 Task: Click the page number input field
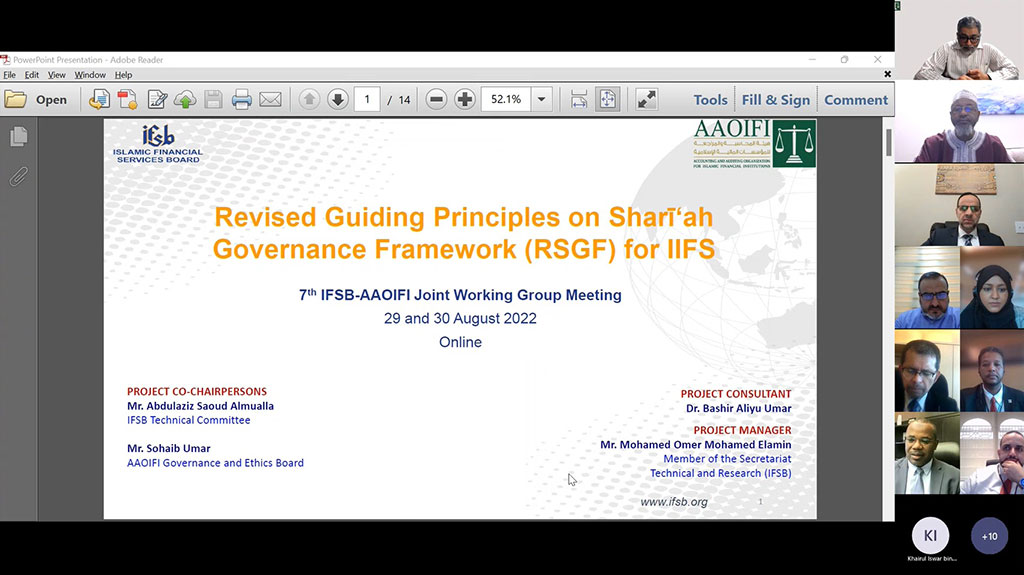[x=367, y=99]
